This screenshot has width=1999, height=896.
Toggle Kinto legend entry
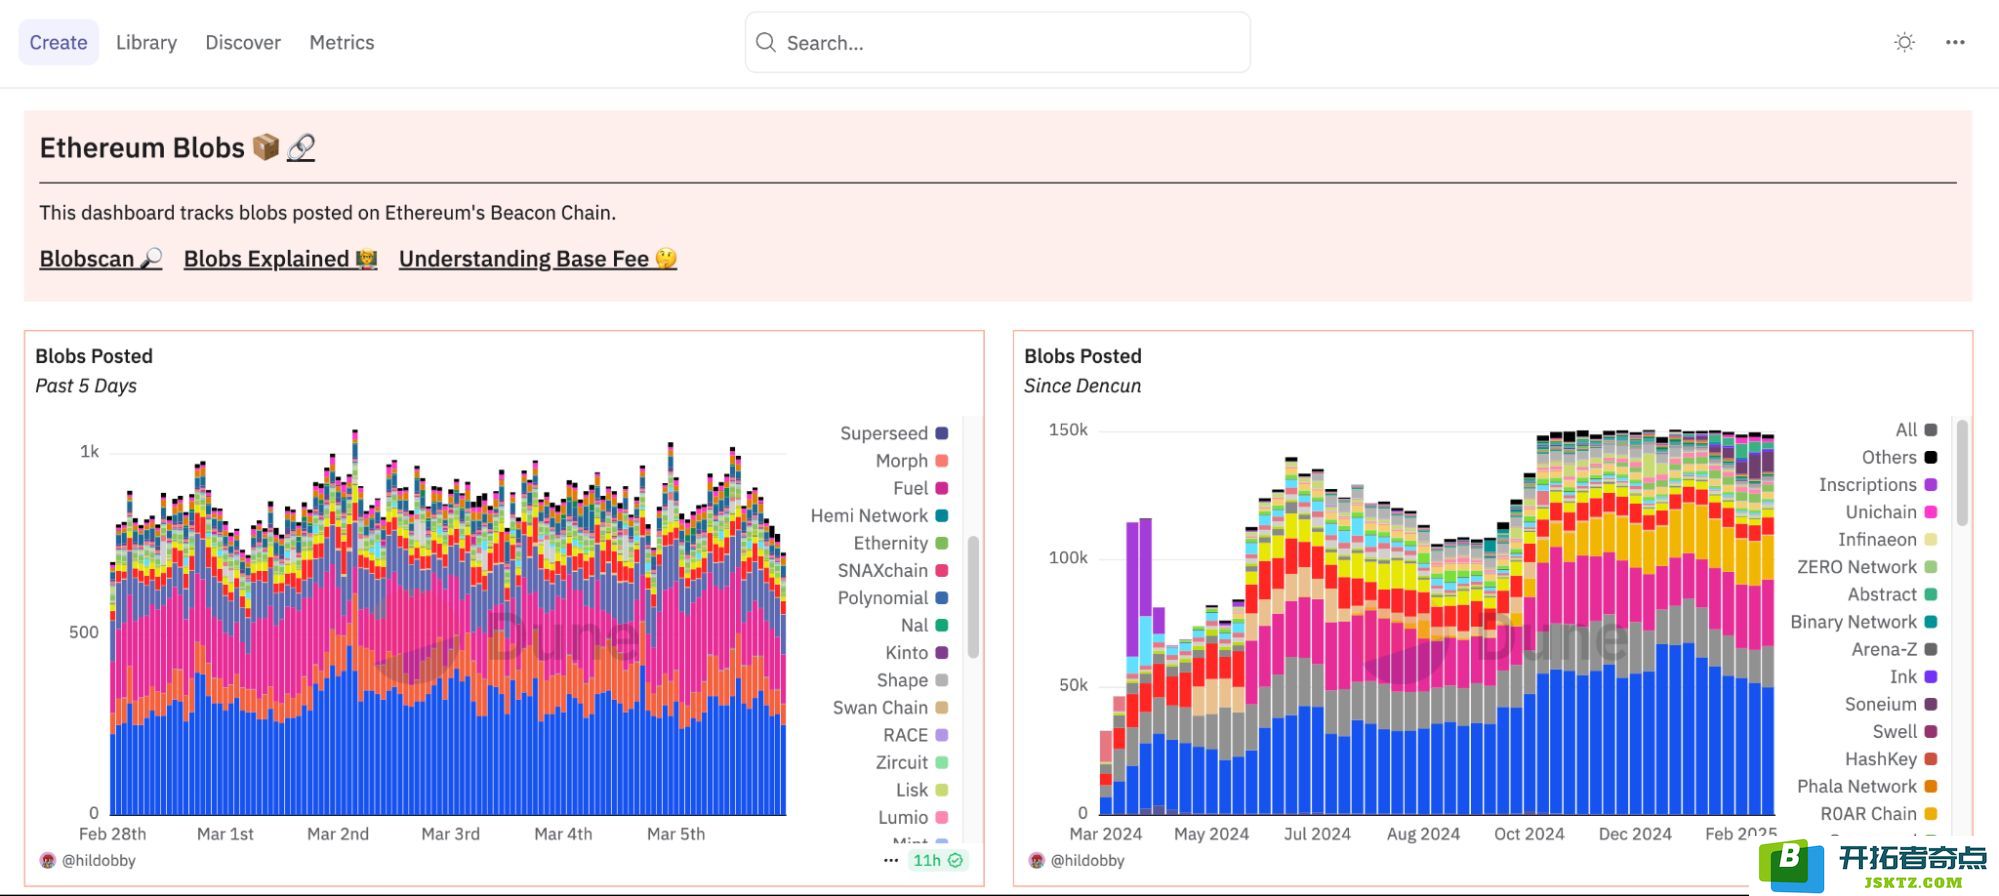pos(916,652)
